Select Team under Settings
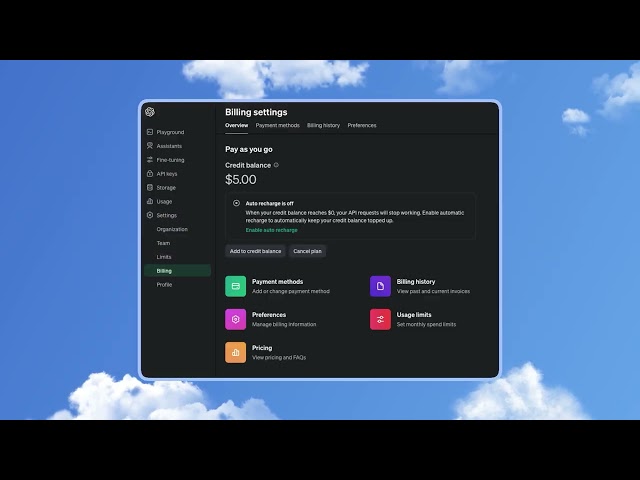Viewport: 640px width, 480px height. 163,243
